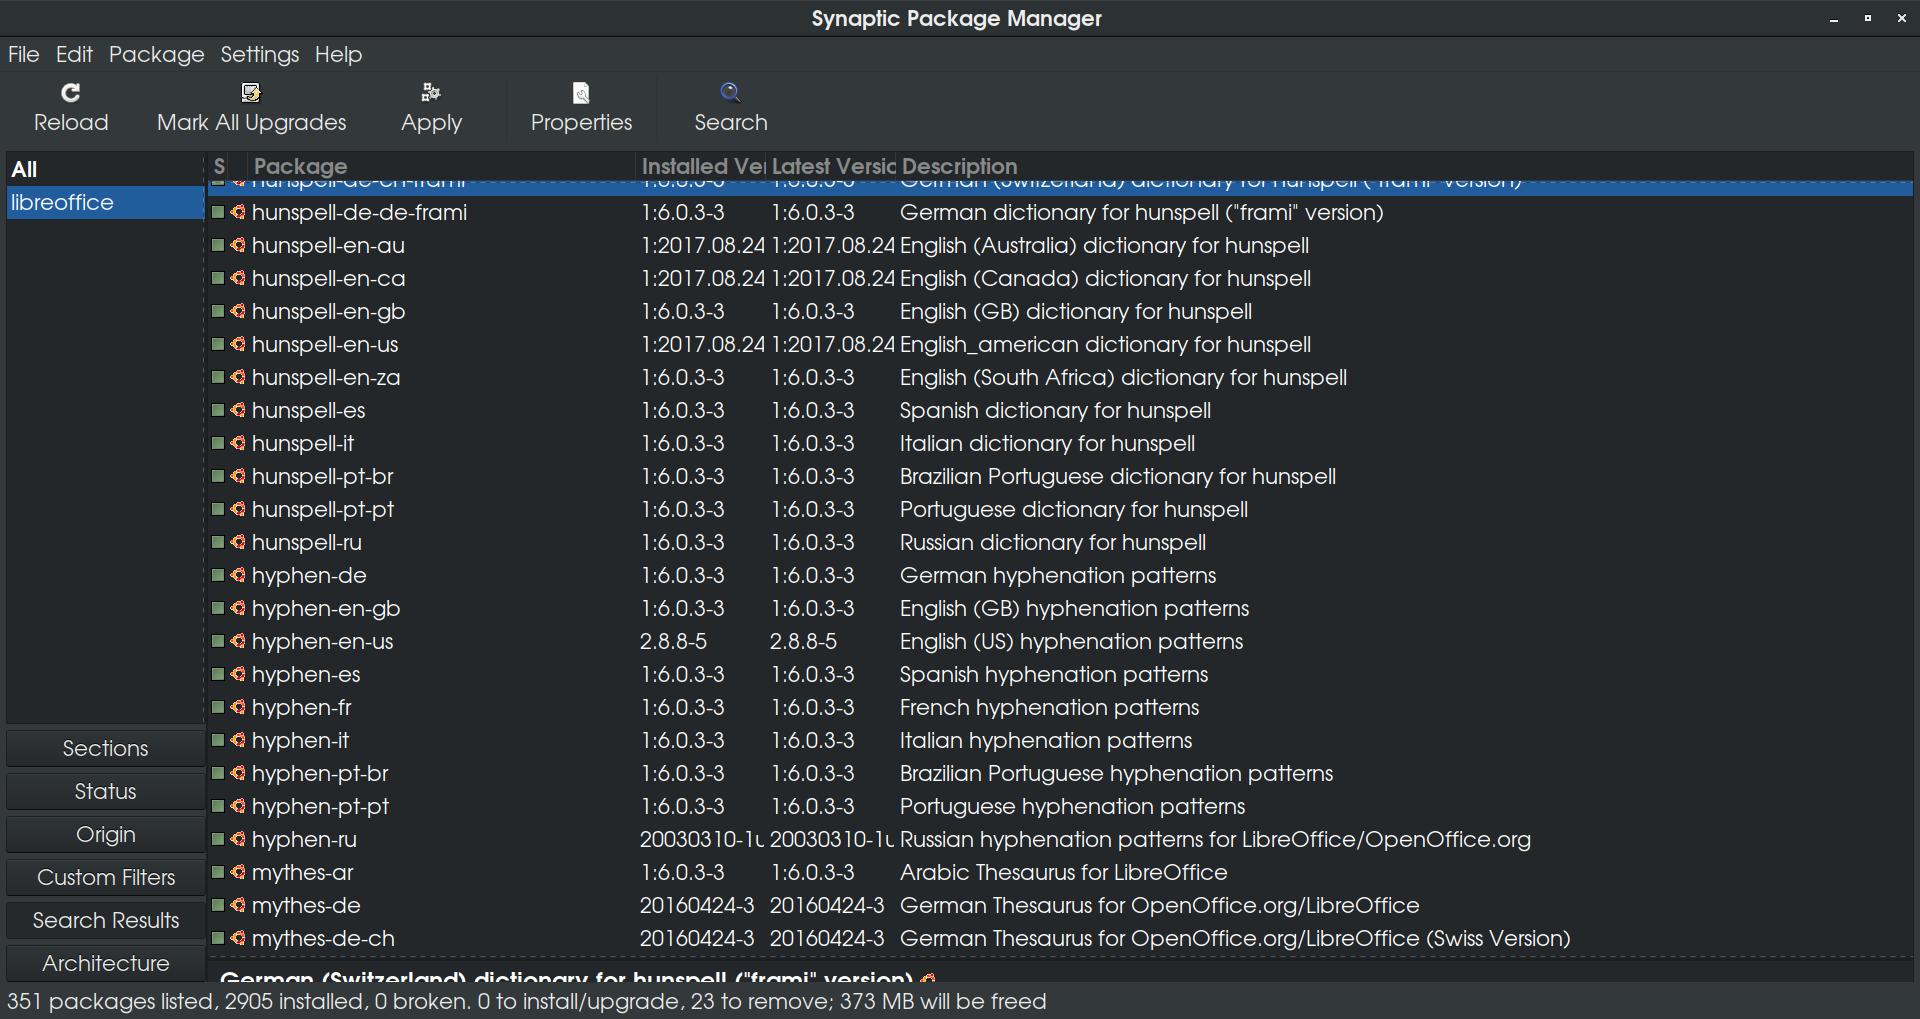Click installed version 2.8.8-5 of hyphen-en-us
Image resolution: width=1920 pixels, height=1019 pixels.
tap(673, 641)
